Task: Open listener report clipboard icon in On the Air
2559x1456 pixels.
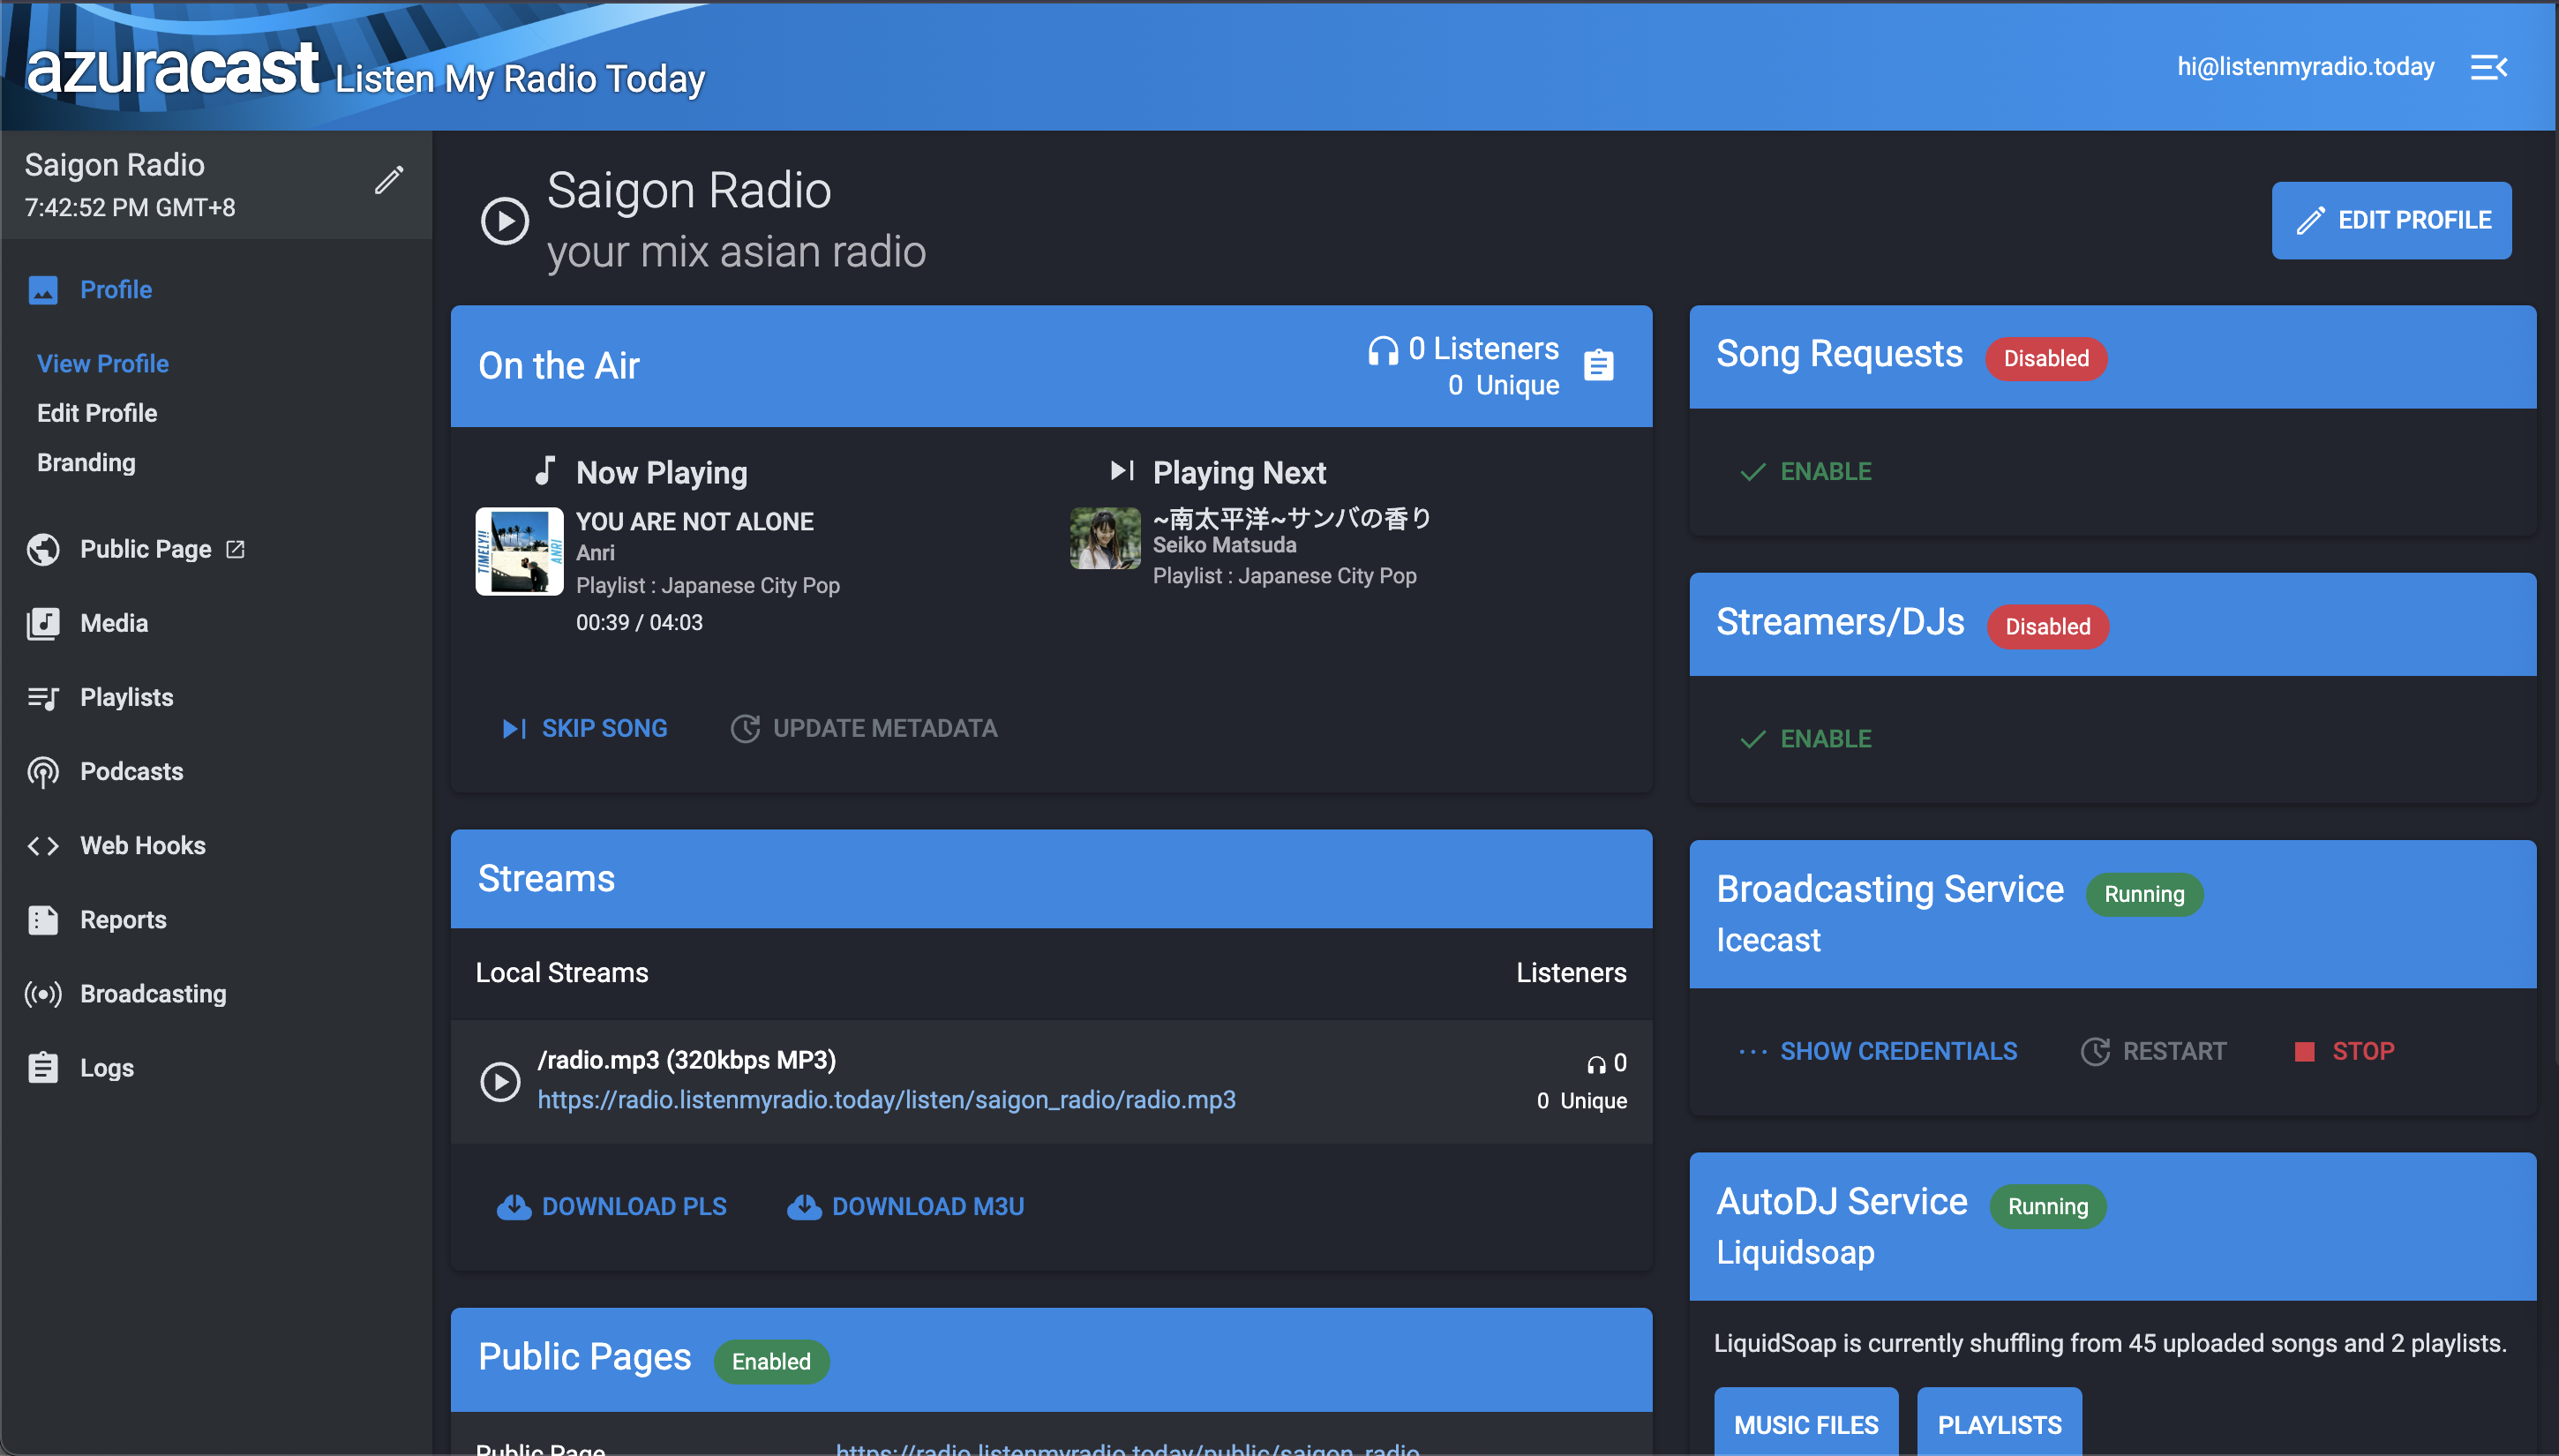Action: 1598,365
